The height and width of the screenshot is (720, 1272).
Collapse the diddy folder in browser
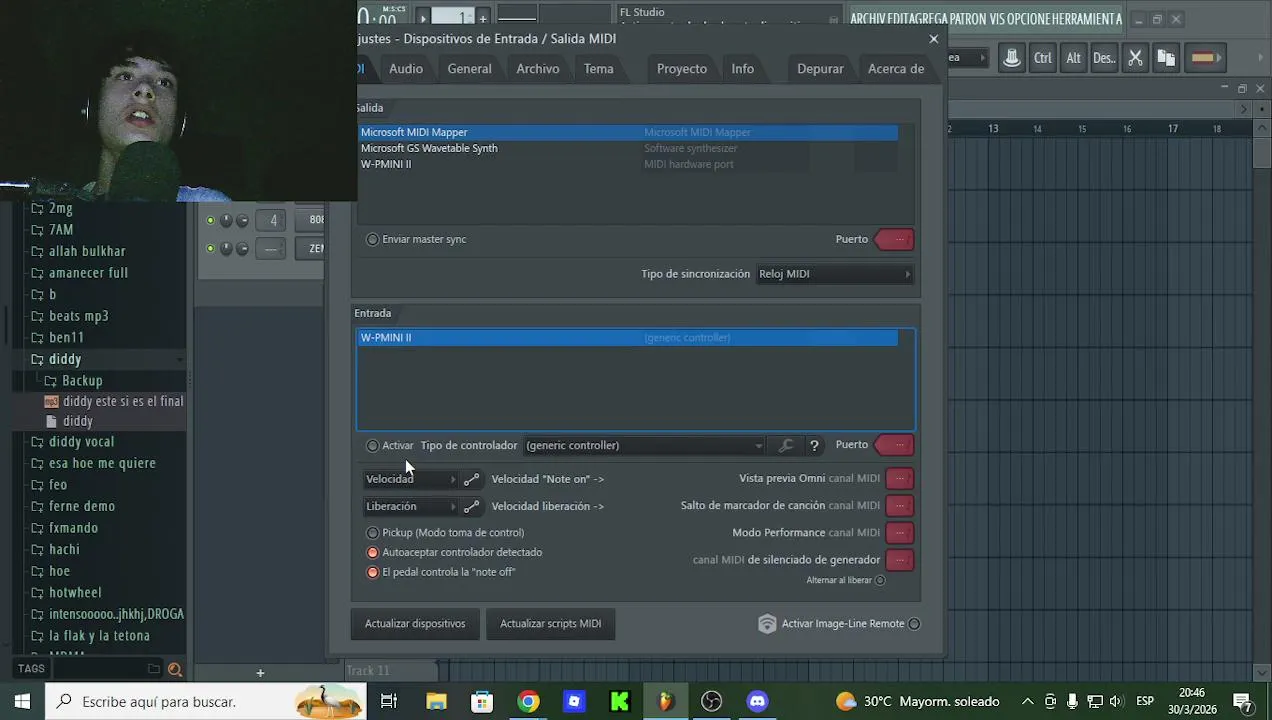[x=64, y=359]
